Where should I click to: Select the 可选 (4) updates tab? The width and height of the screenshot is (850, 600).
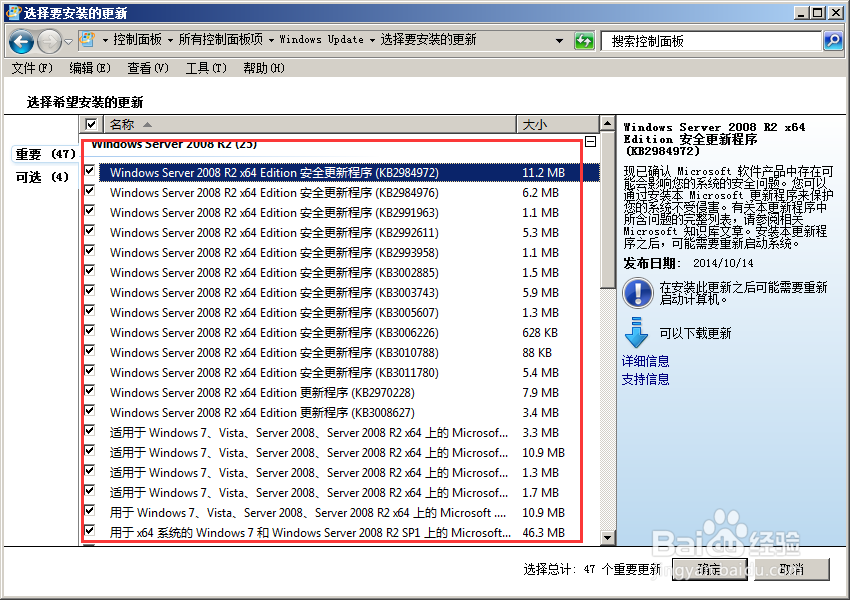(x=42, y=177)
